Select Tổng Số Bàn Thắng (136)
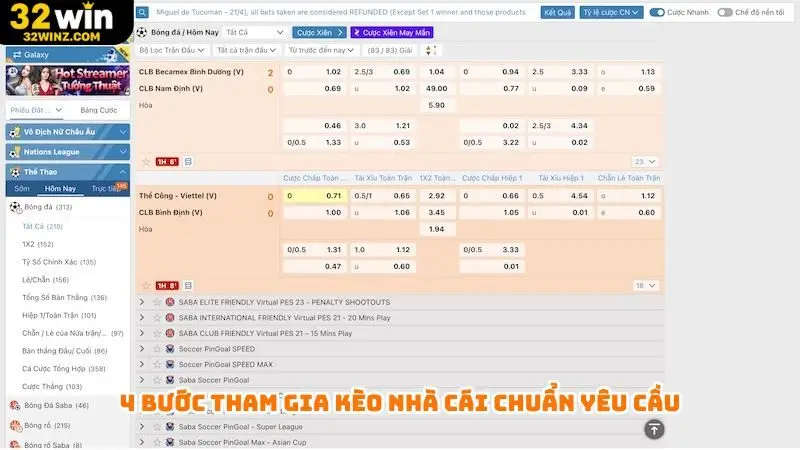Image resolution: width=800 pixels, height=450 pixels. [64, 297]
